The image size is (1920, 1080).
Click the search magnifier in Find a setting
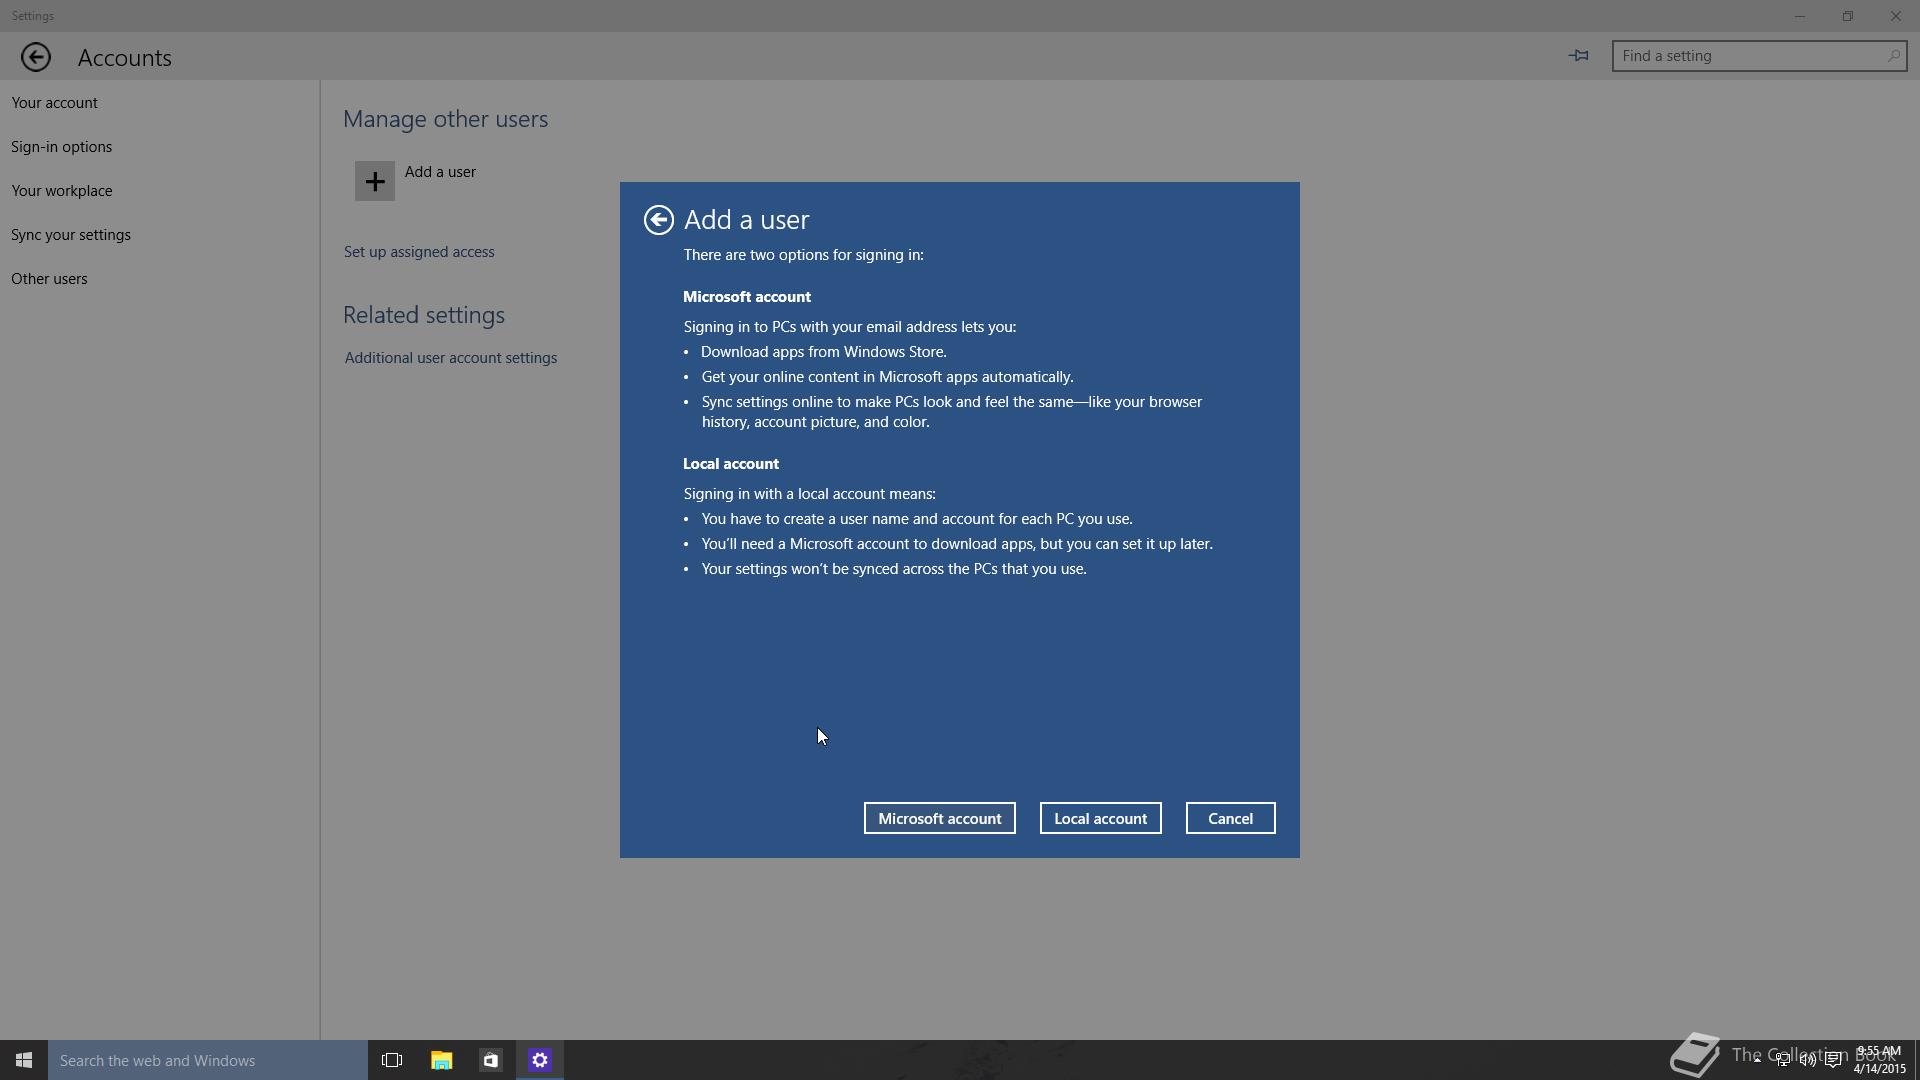point(1893,56)
